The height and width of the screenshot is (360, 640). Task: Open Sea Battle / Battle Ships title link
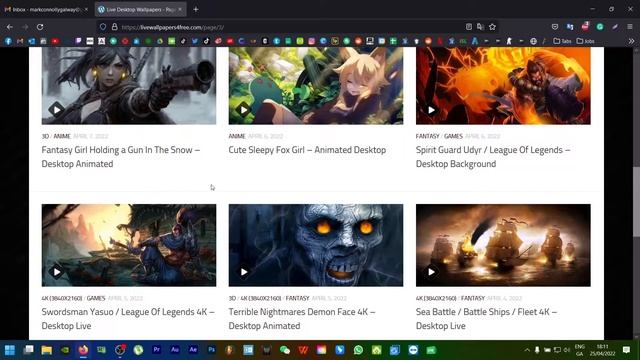point(486,319)
